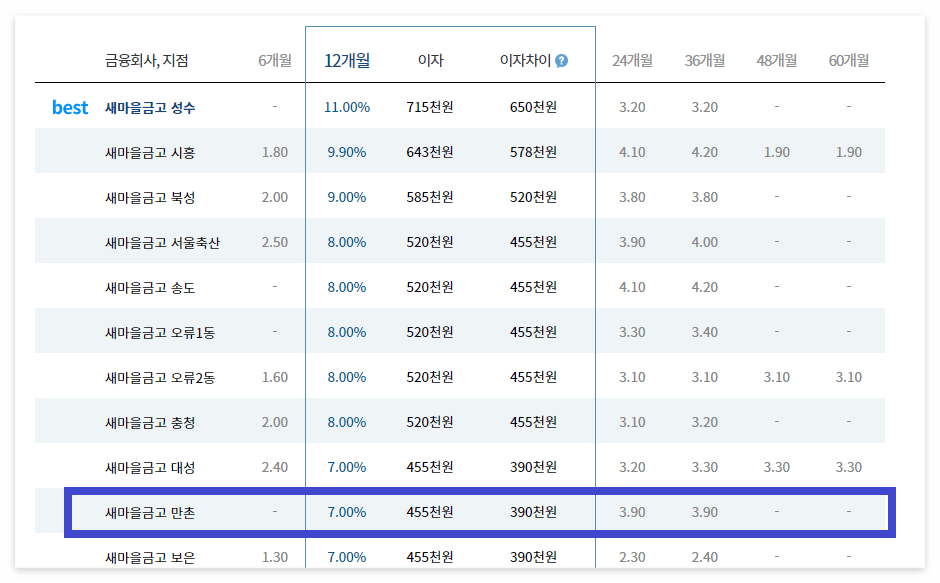Click the 1.90 48-month rate for 시흥

(776, 152)
